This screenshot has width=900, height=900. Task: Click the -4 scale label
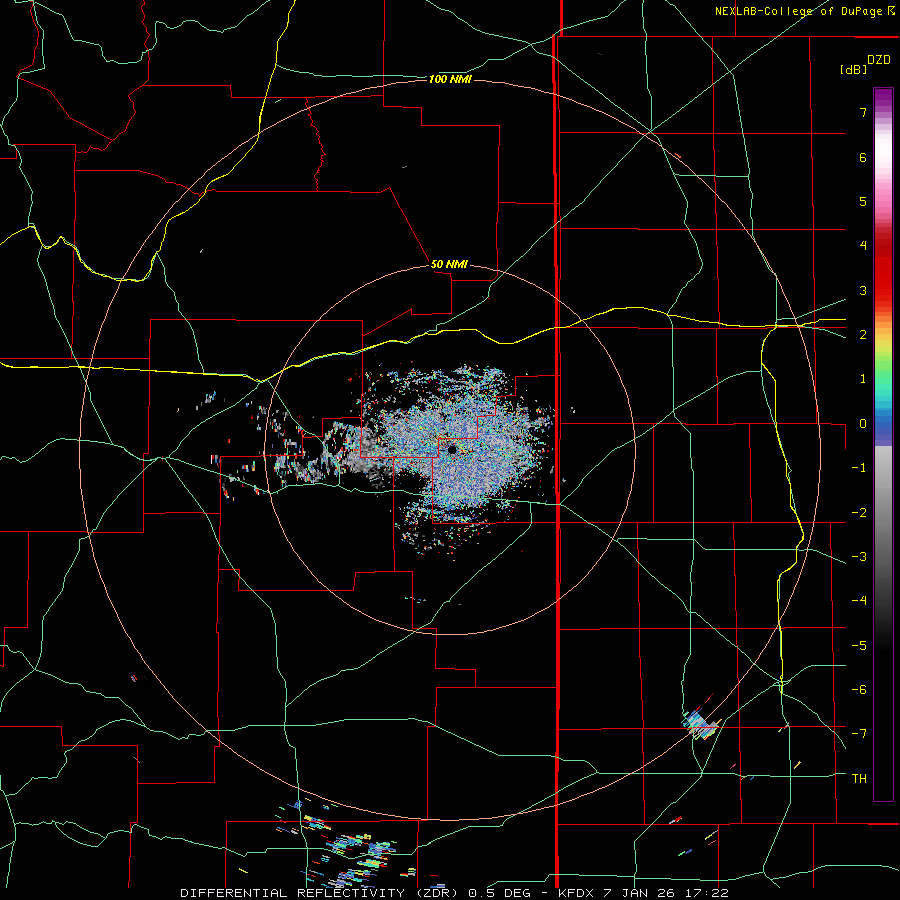[859, 601]
